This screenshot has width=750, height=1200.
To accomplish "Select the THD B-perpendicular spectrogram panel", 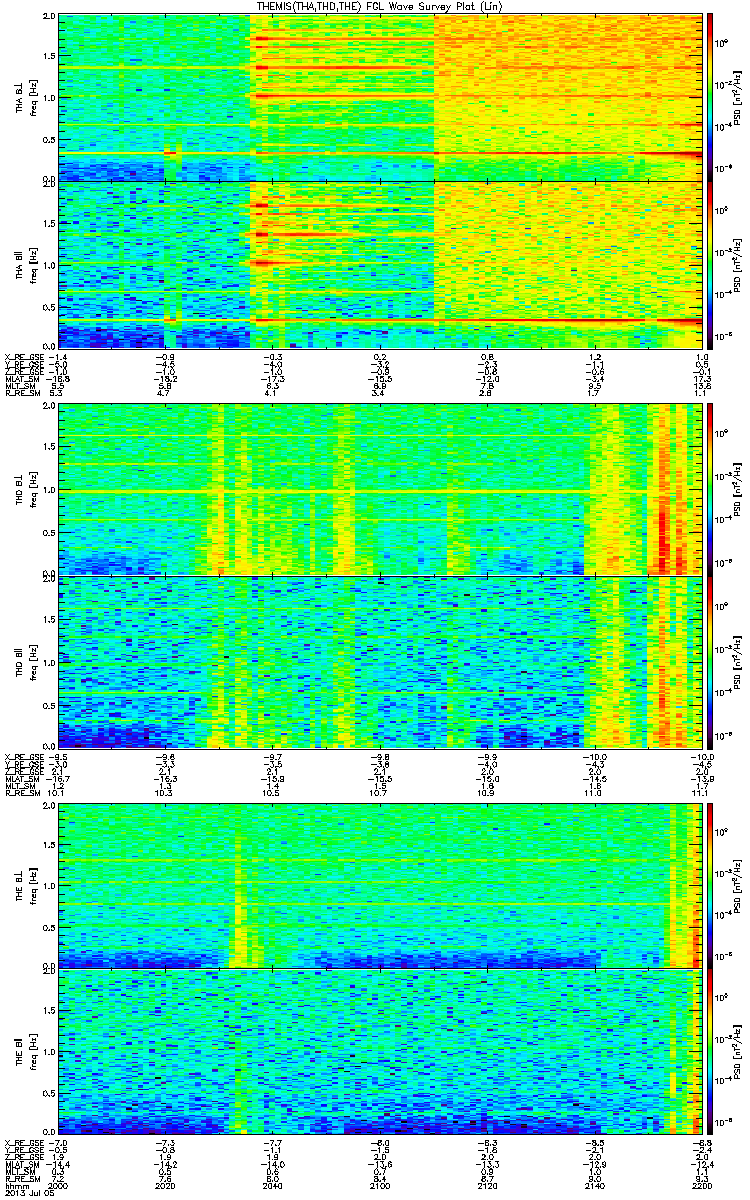I will [x=379, y=490].
